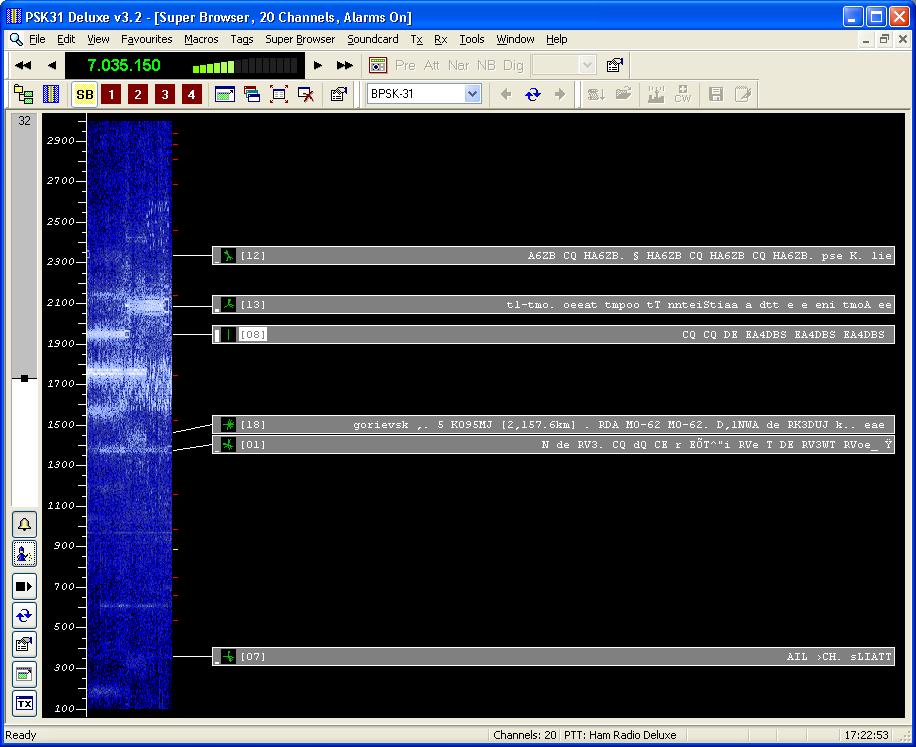
Task: Open the radio display icon next to Pre
Action: tap(378, 65)
